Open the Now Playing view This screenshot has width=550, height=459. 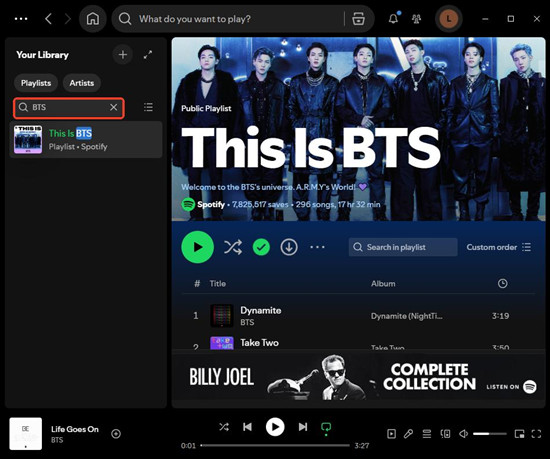pyautogui.click(x=391, y=434)
